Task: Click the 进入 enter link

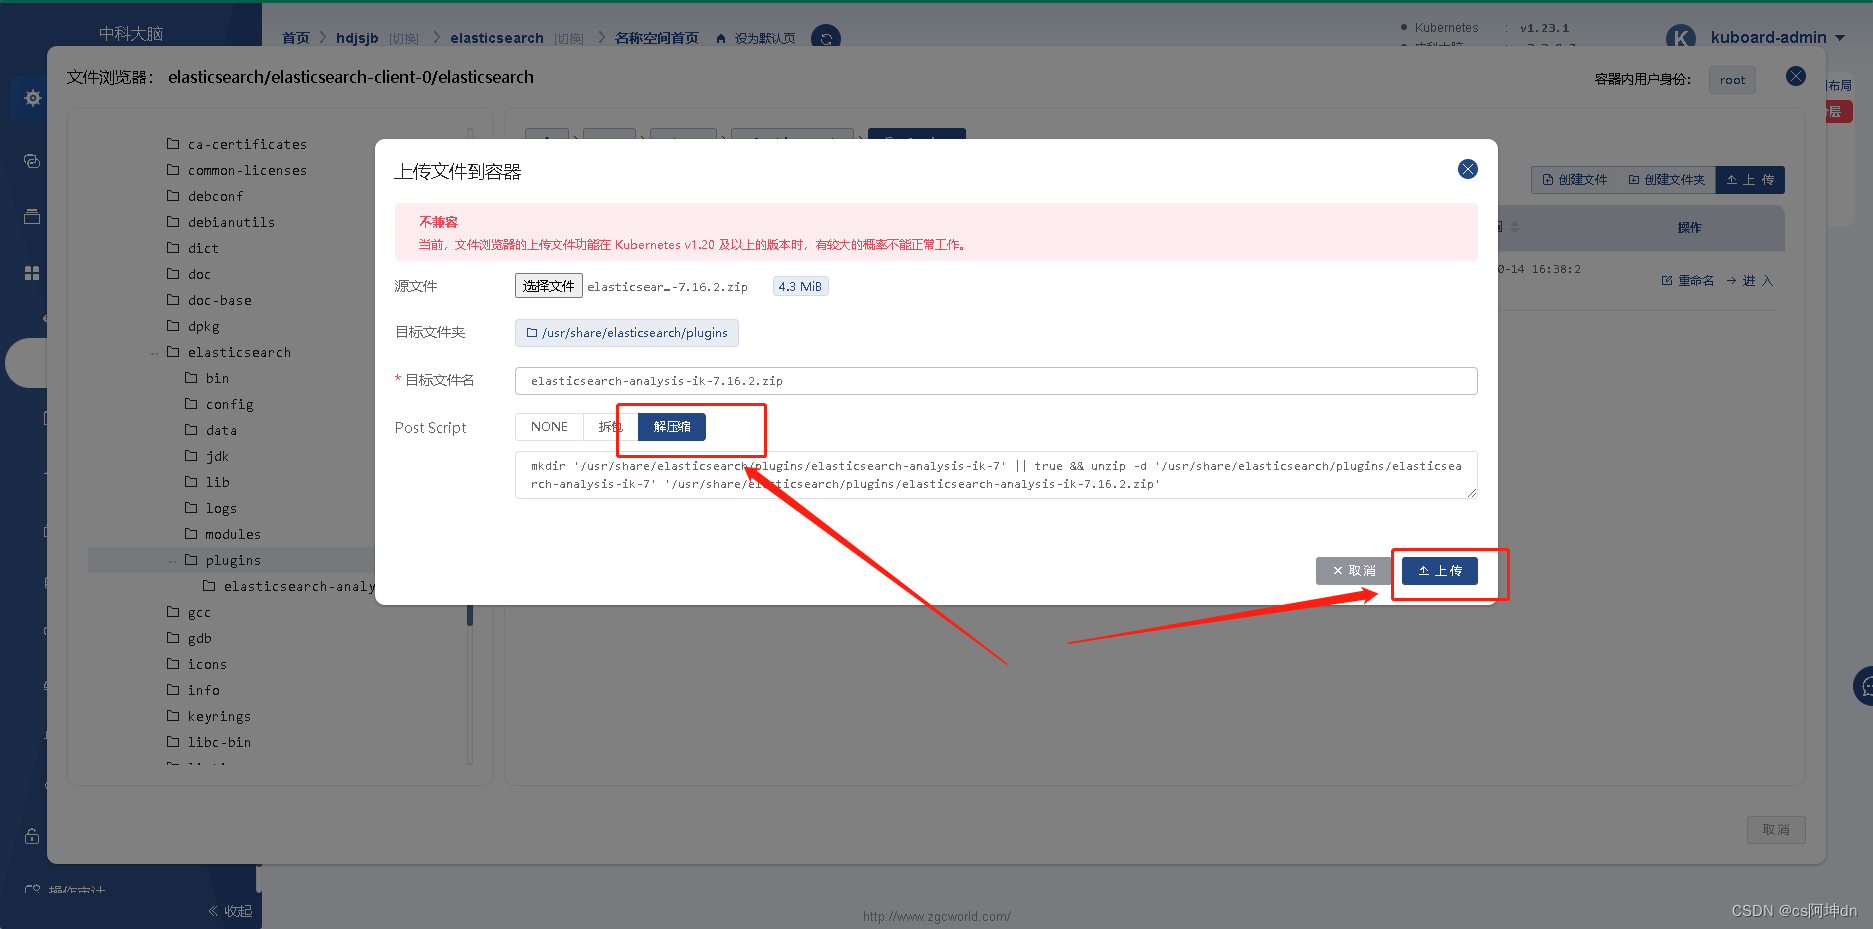Action: tap(1750, 281)
